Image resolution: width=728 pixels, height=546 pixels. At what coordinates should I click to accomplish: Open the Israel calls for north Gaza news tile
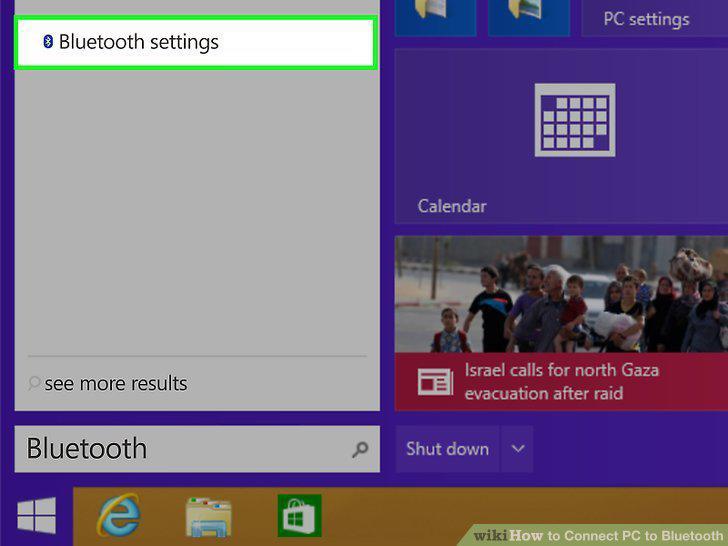[x=561, y=323]
